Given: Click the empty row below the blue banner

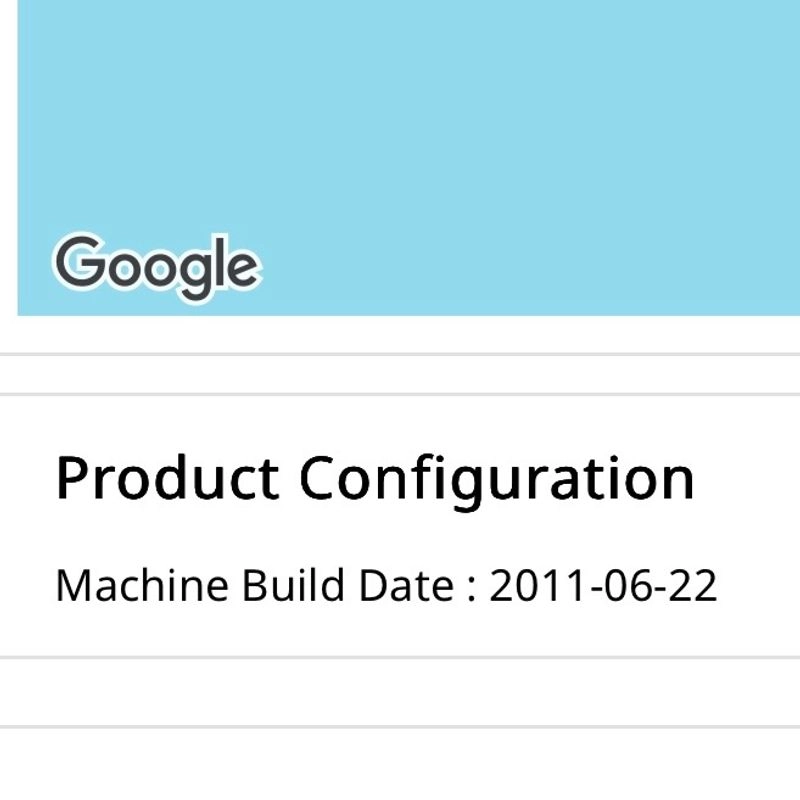Looking at the screenshot, I should 400,374.
